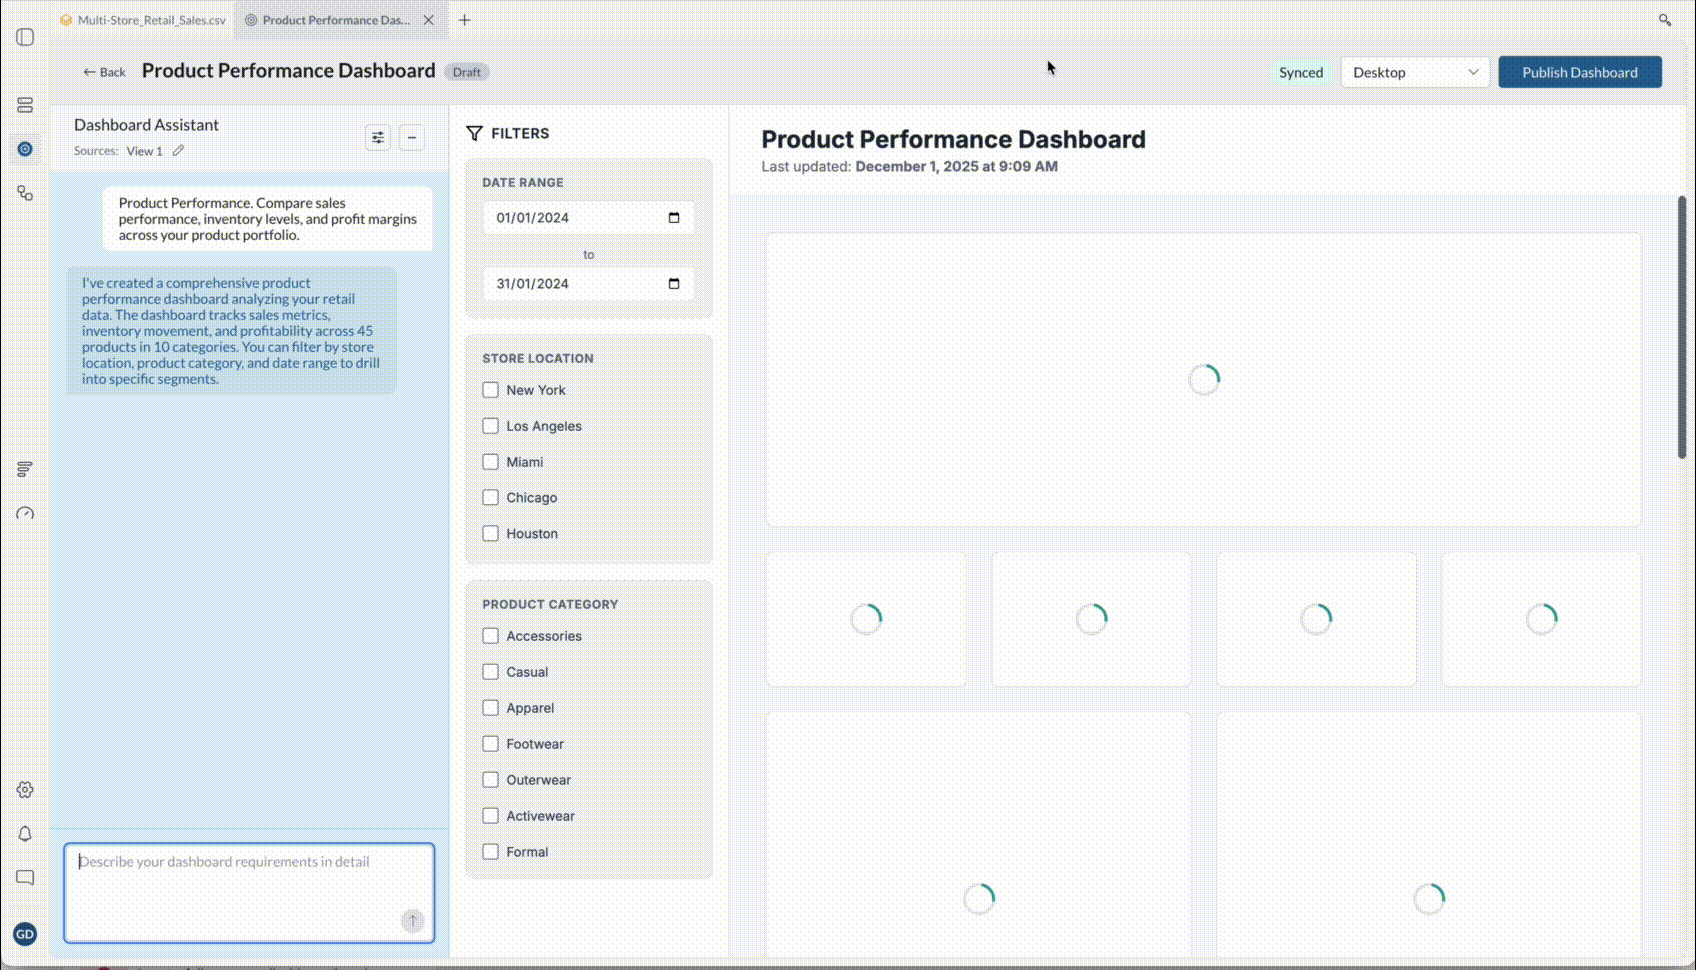Open the settings gear in the sidebar

click(25, 790)
